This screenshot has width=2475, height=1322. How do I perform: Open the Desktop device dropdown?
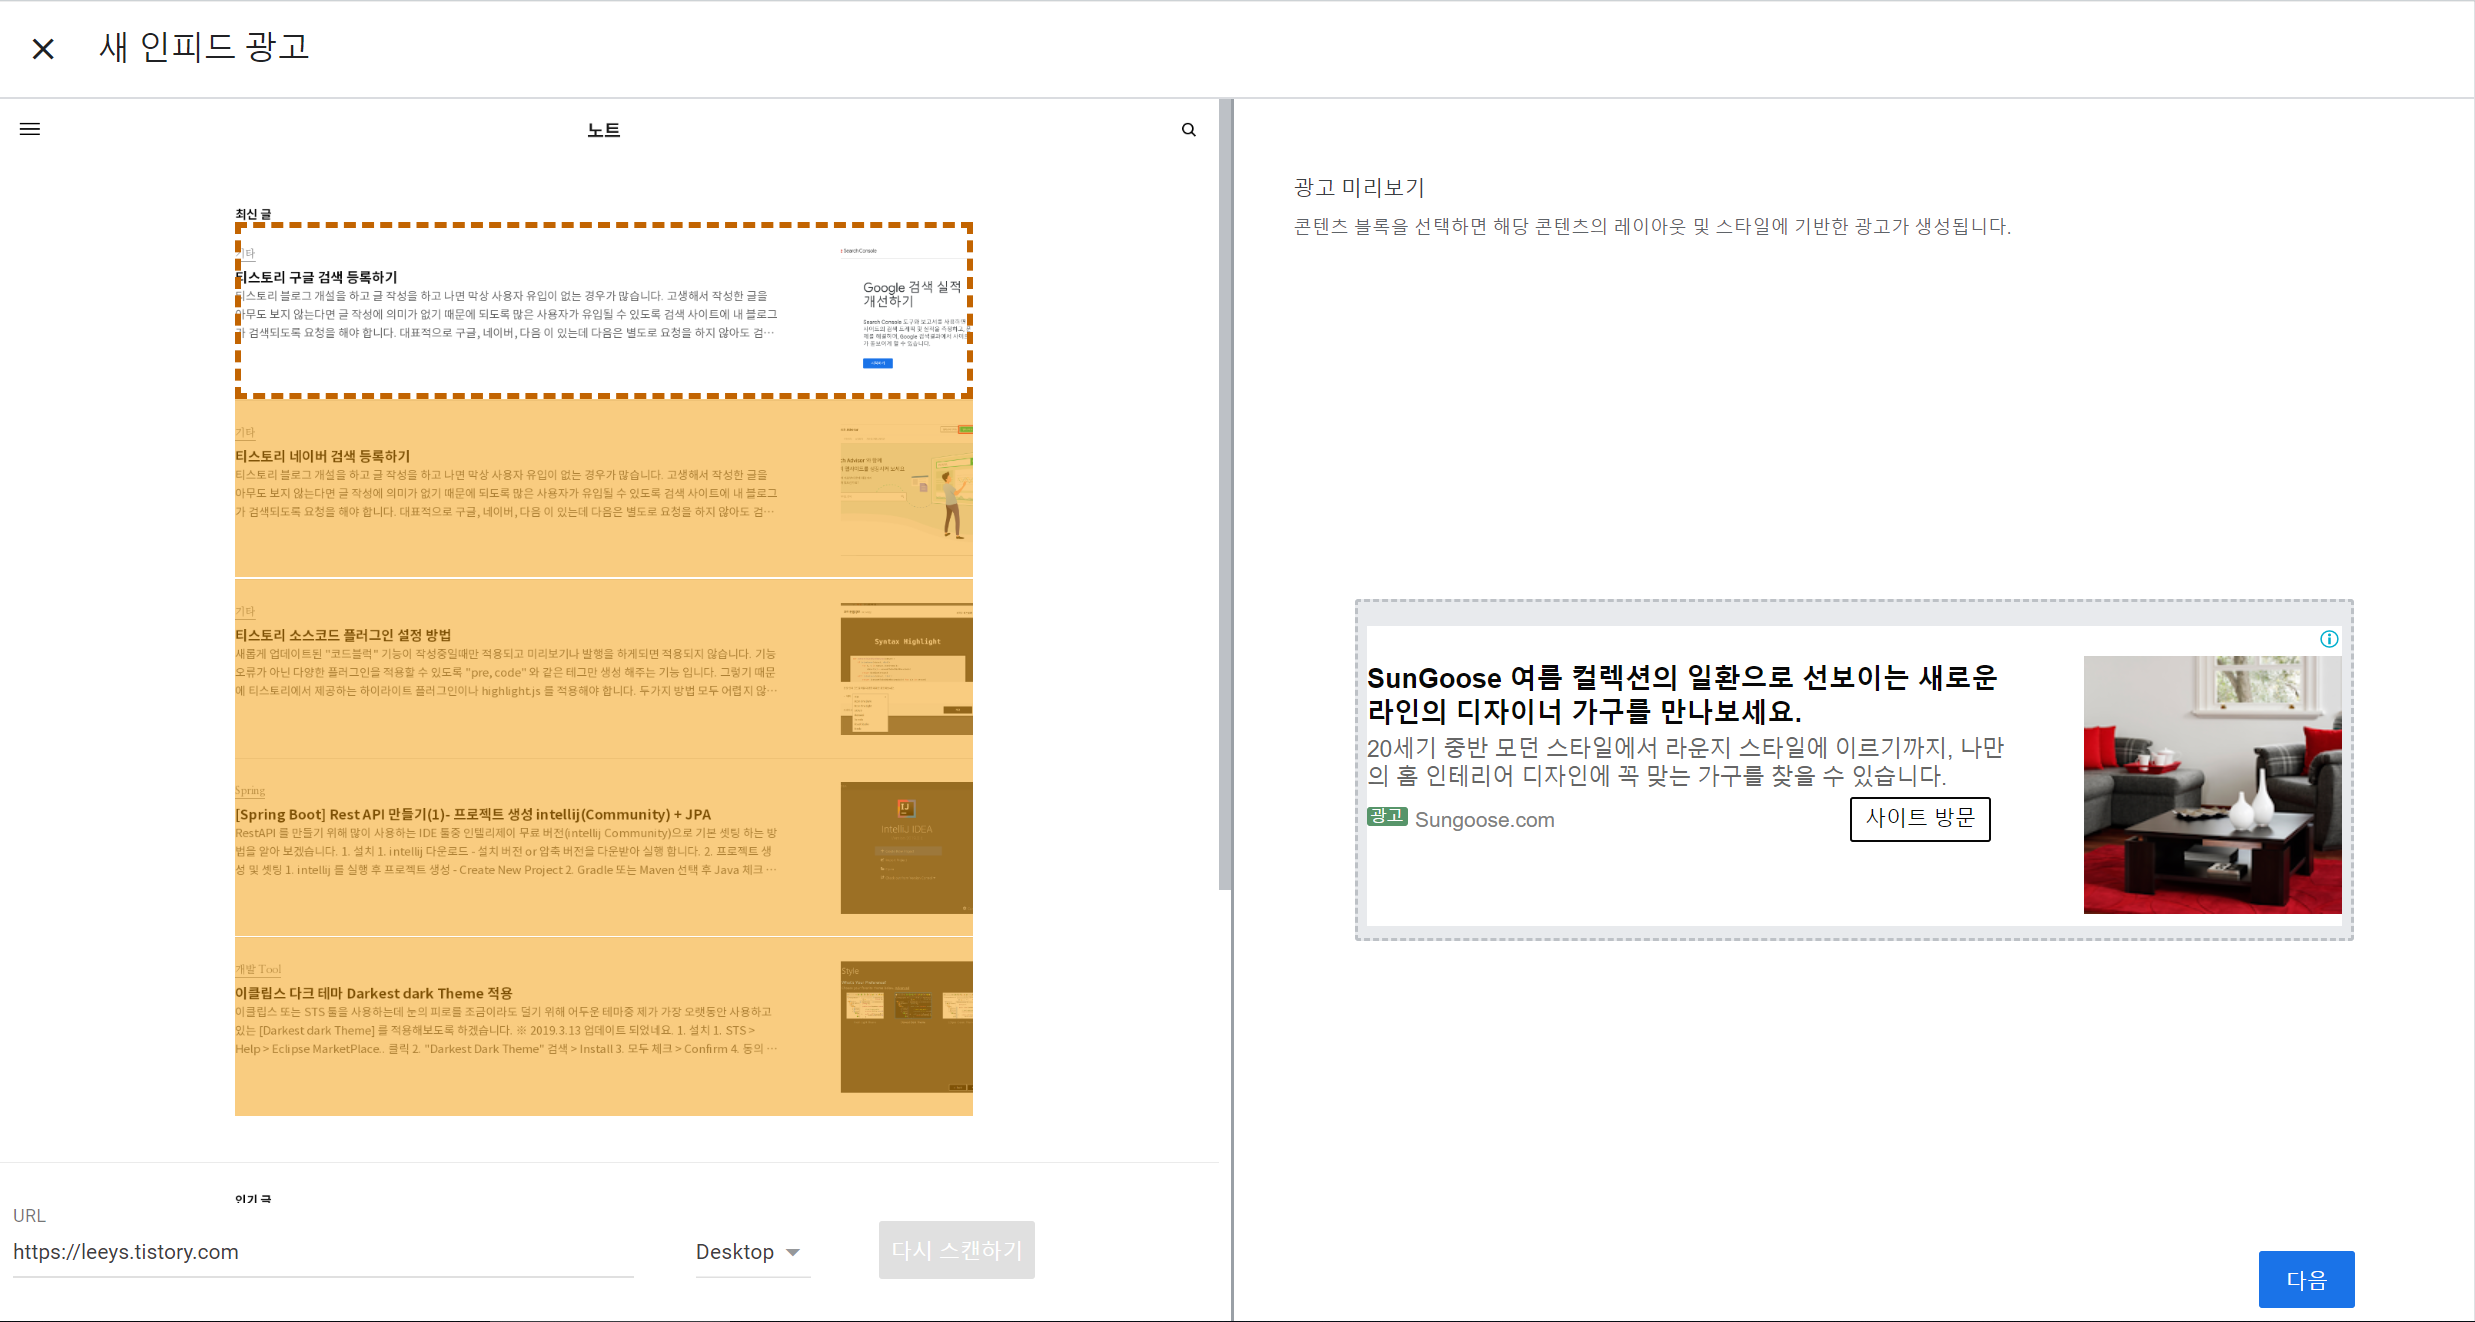click(x=752, y=1252)
